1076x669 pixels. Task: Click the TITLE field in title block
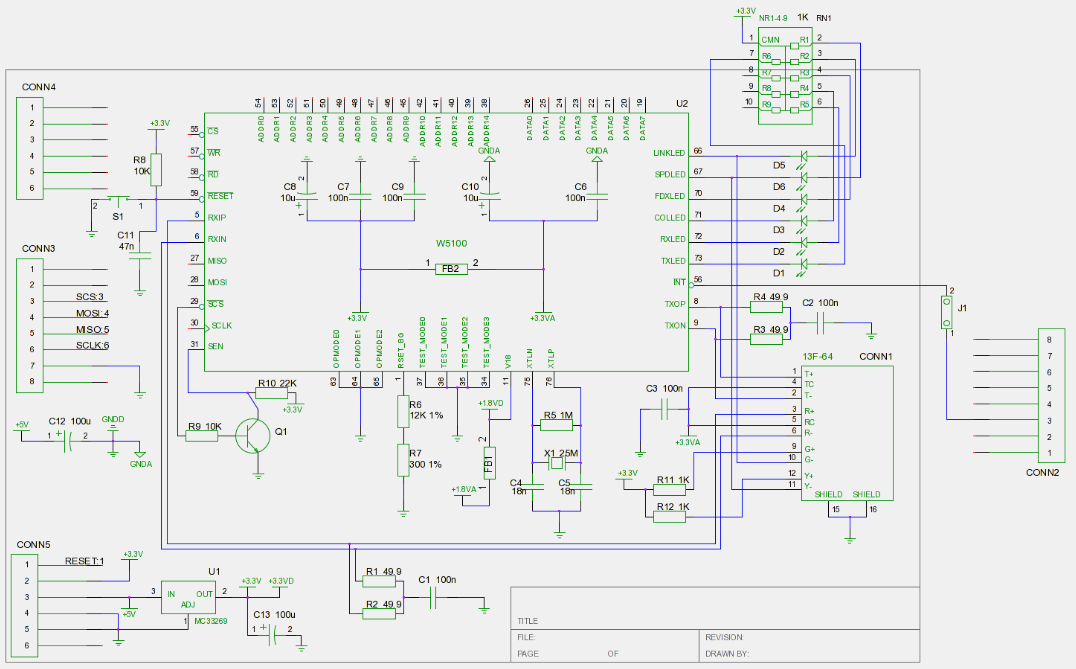tap(528, 621)
